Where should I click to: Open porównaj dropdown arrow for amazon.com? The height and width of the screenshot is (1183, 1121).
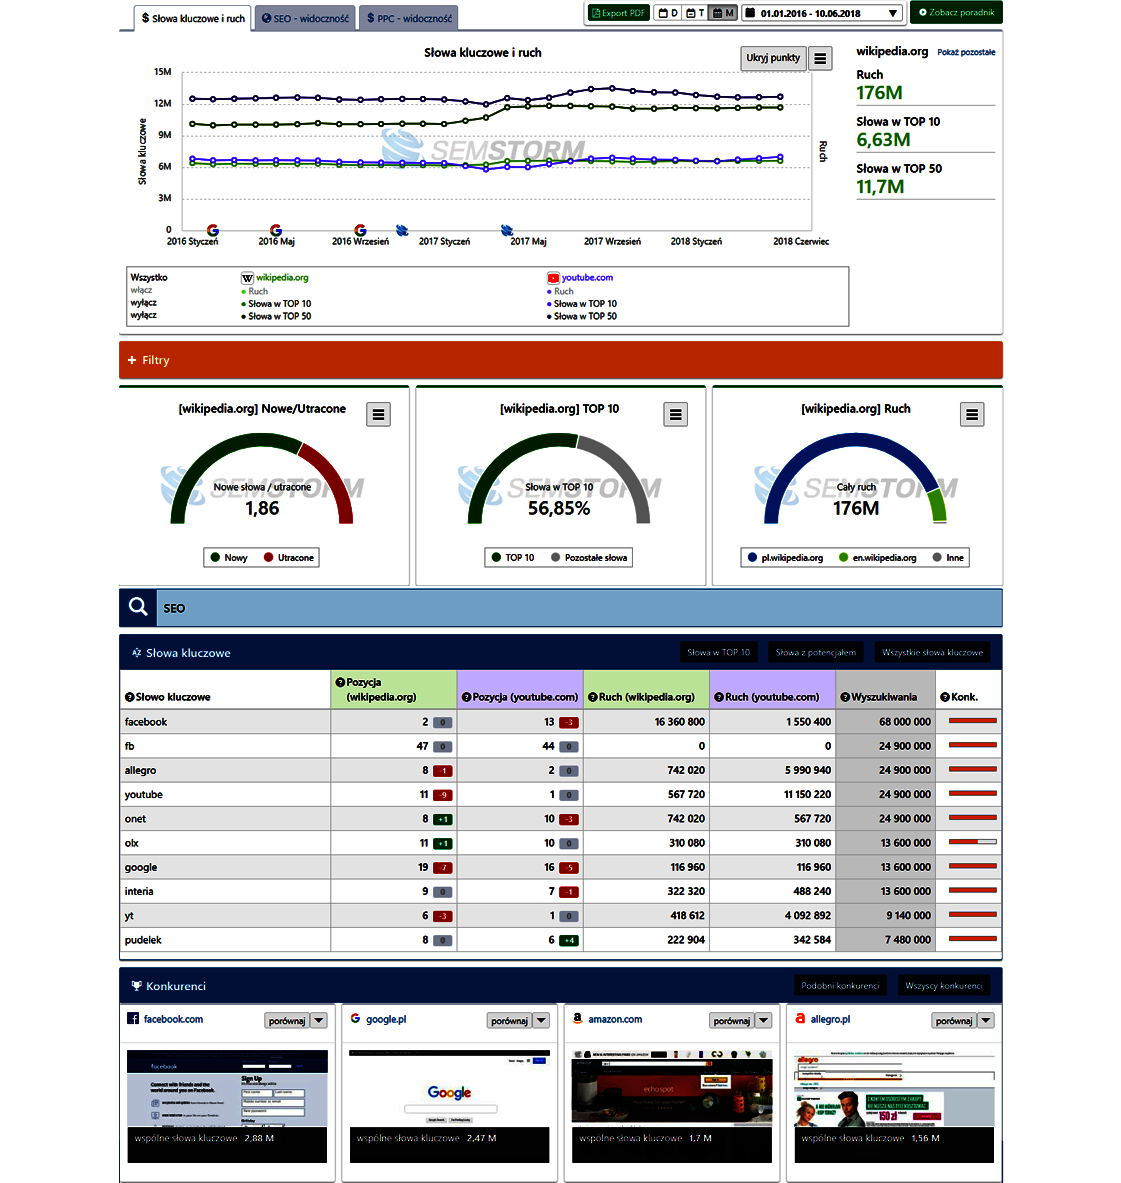coord(763,1021)
